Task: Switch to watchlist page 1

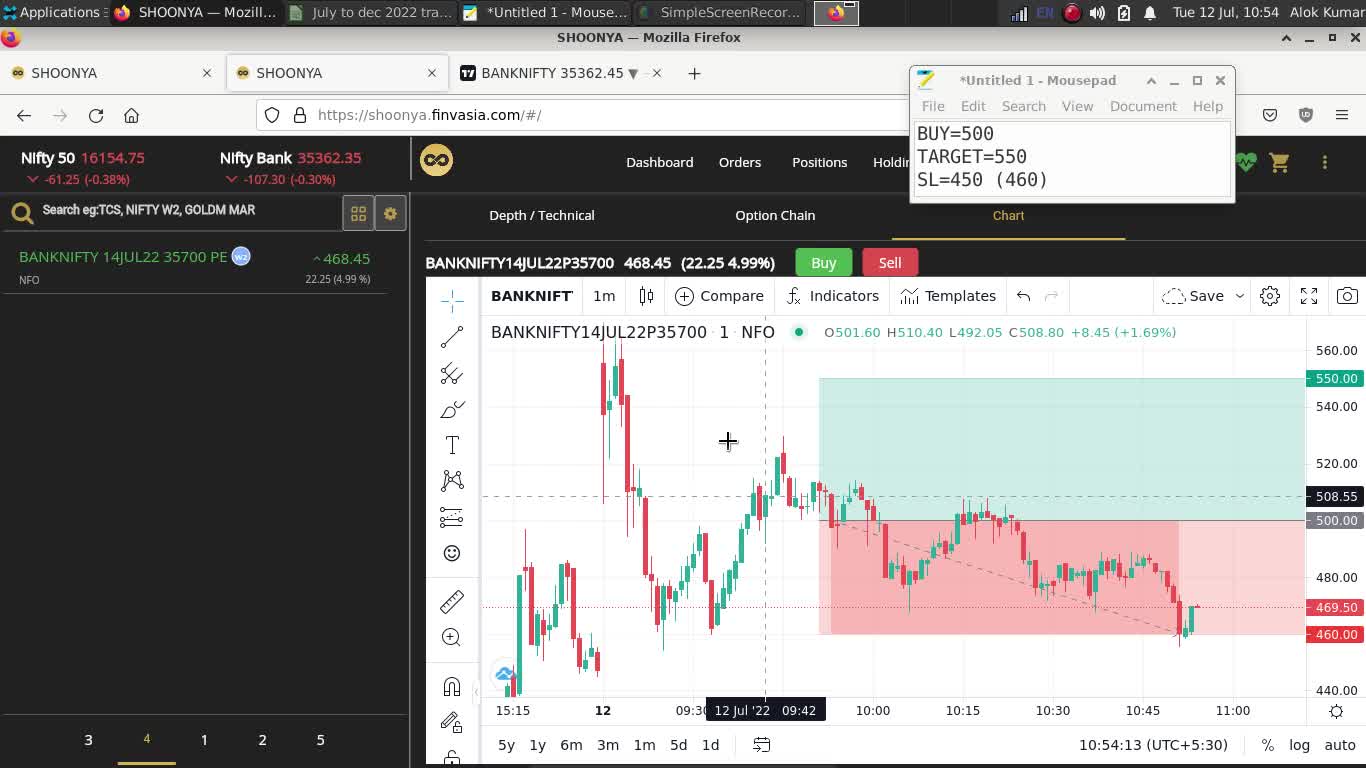Action: pos(204,740)
